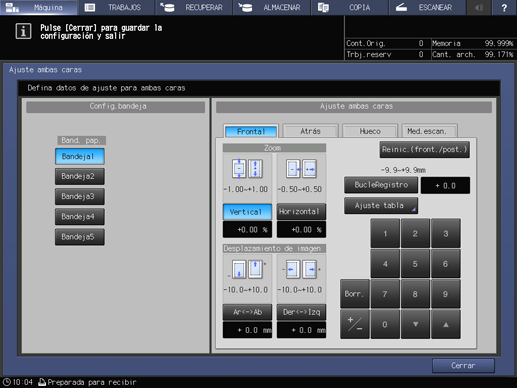Switch to the Med.escan. tab
517x388 pixels.
click(430, 131)
